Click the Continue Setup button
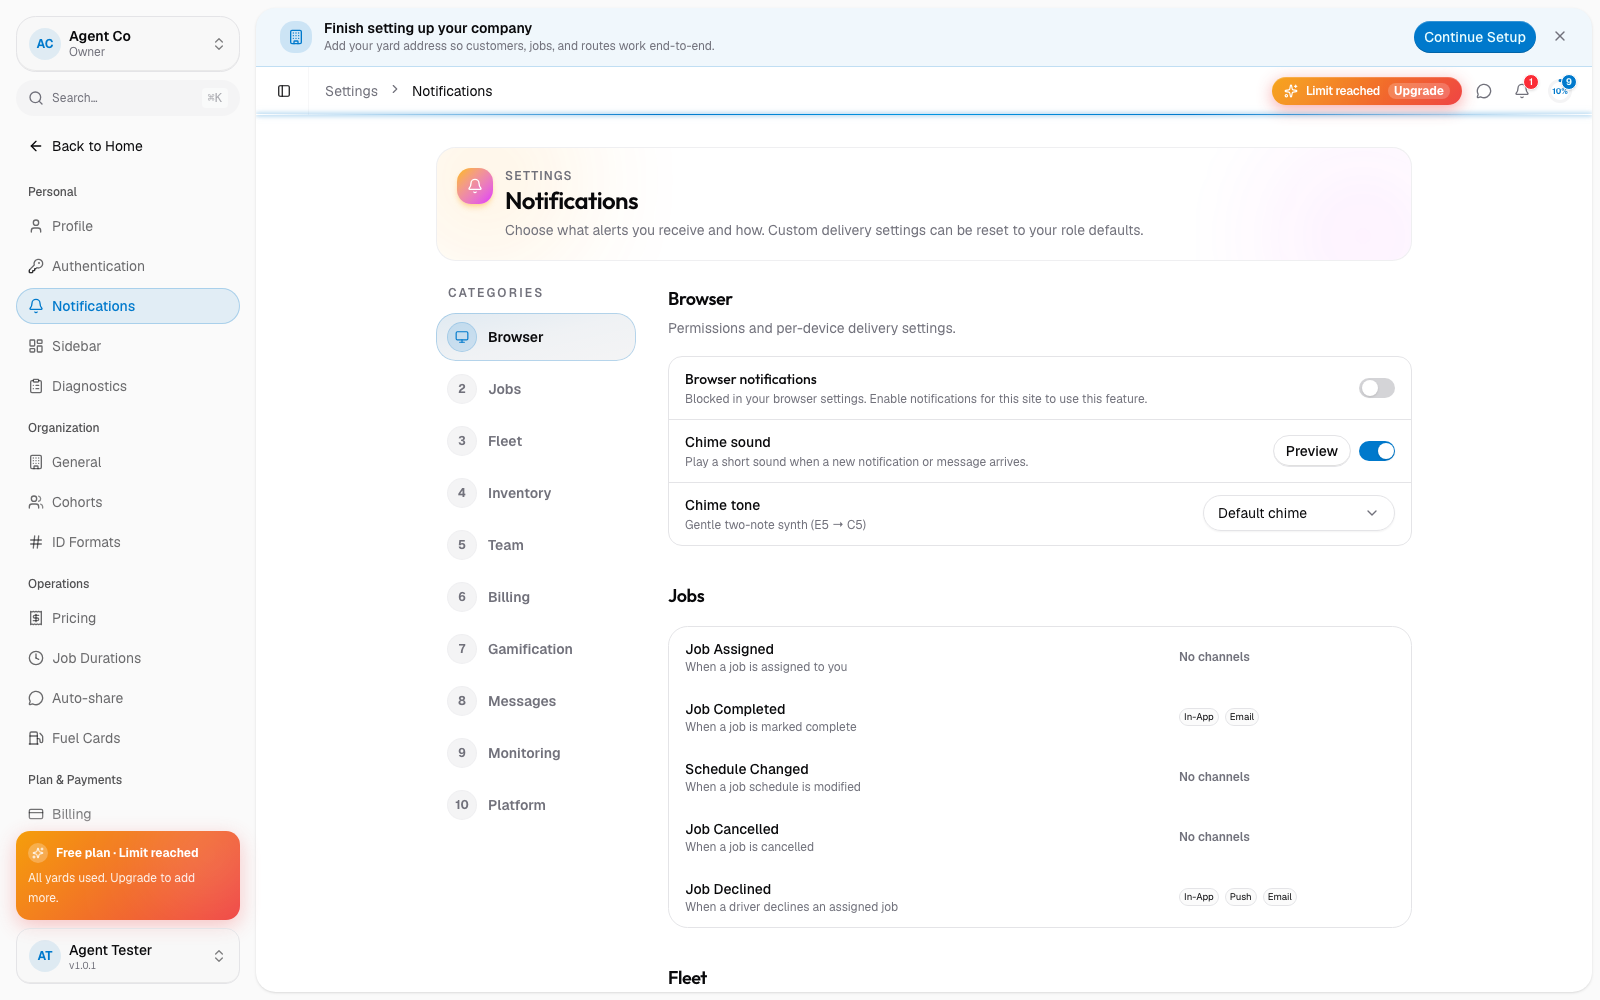This screenshot has height=1000, width=1600. point(1475,37)
